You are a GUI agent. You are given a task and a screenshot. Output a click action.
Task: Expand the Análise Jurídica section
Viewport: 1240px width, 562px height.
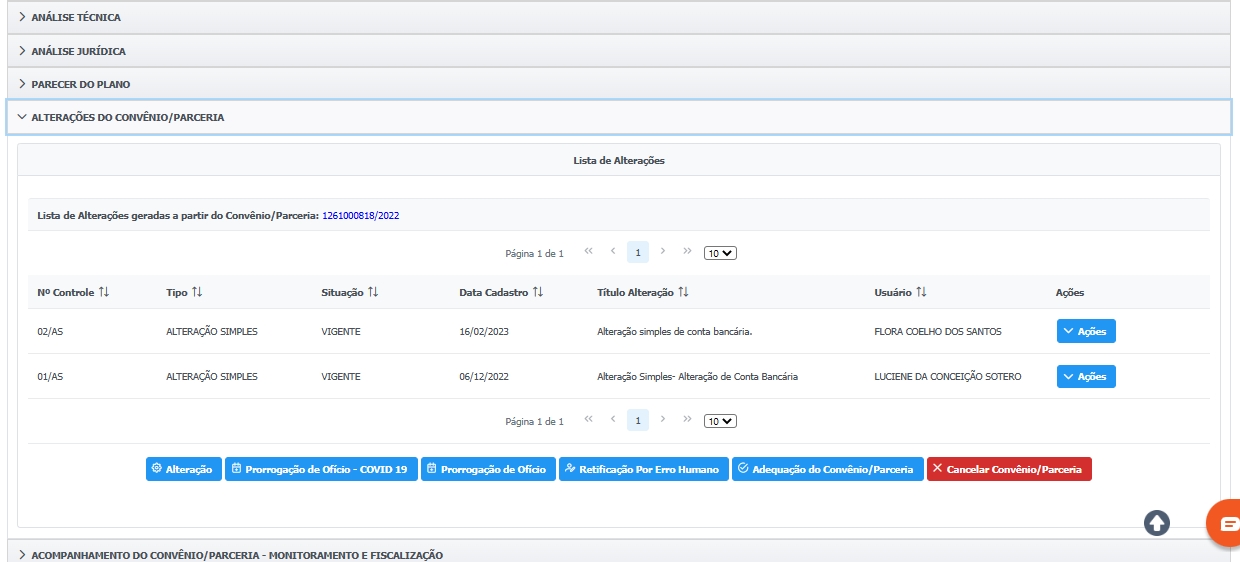[x=78, y=51]
